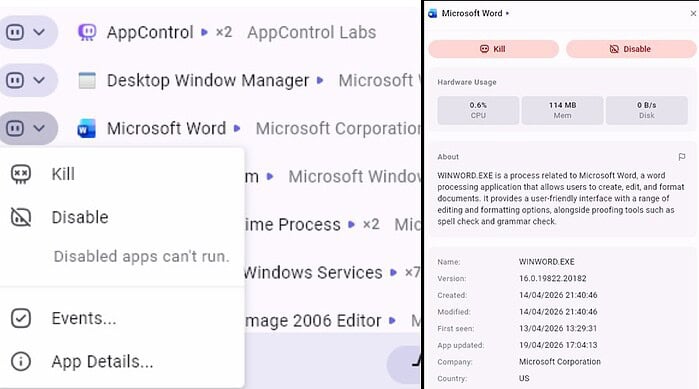The width and height of the screenshot is (699, 389).
Task: Click the Desktop Window Manager icon
Action: (x=87, y=81)
